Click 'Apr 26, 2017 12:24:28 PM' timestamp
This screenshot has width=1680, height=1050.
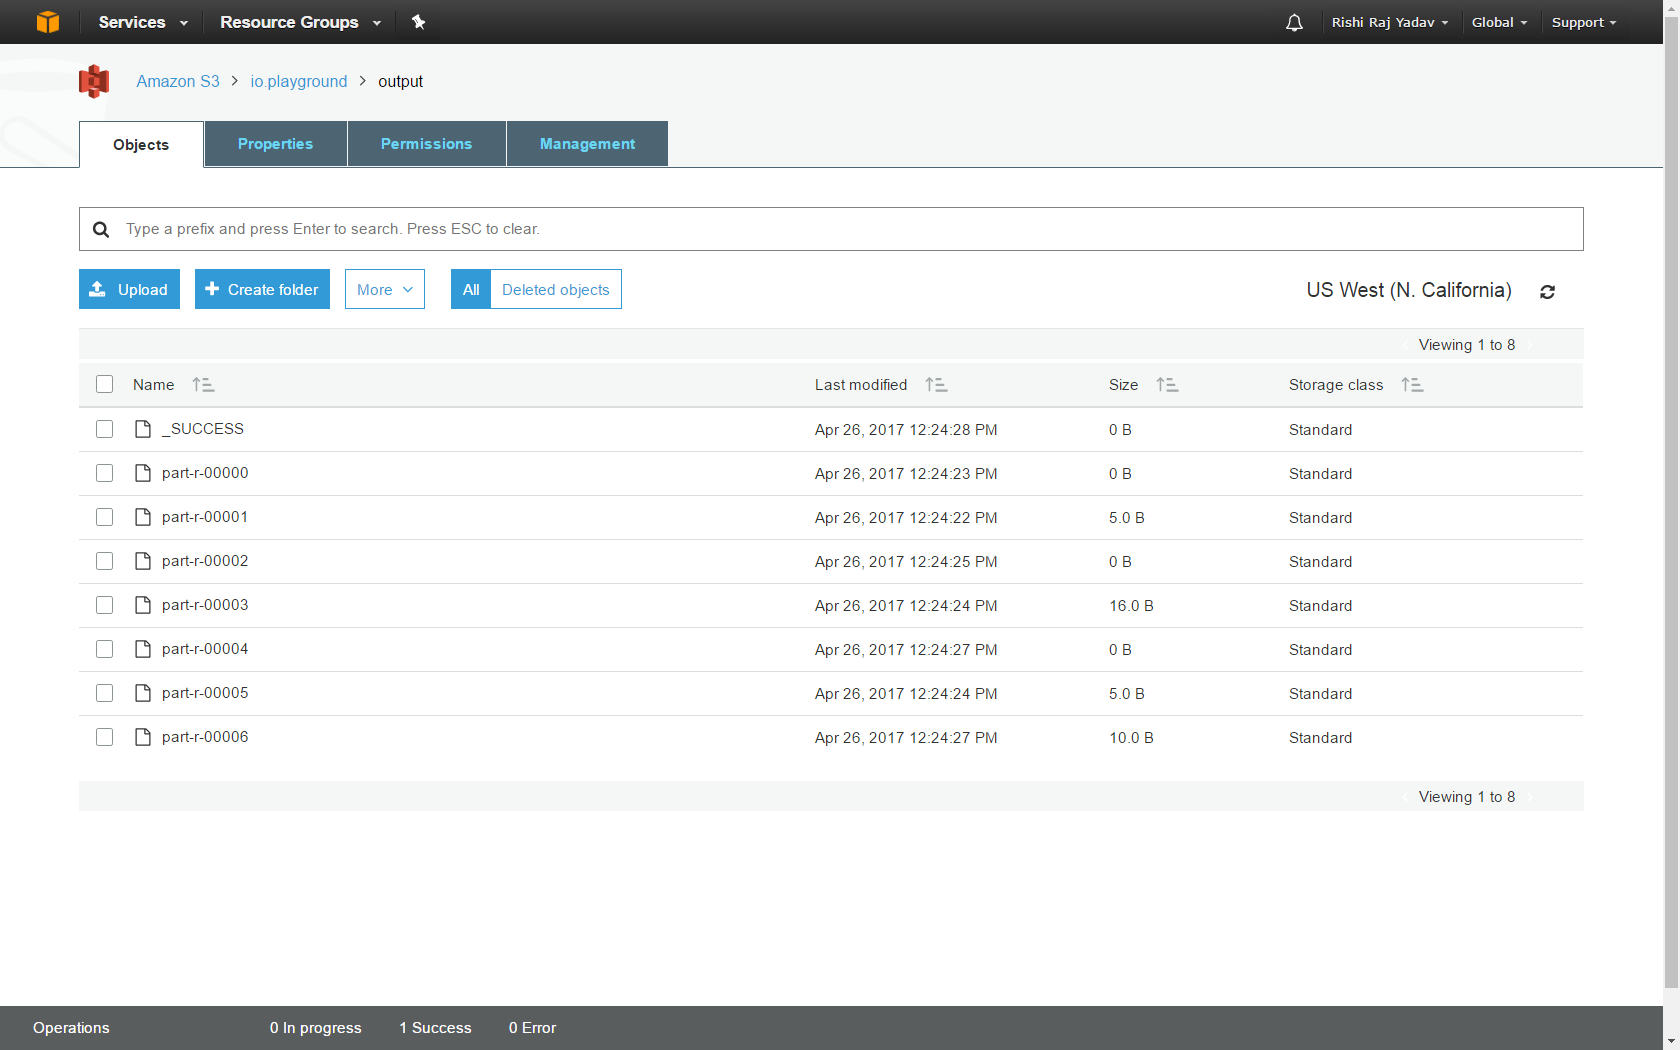(906, 430)
